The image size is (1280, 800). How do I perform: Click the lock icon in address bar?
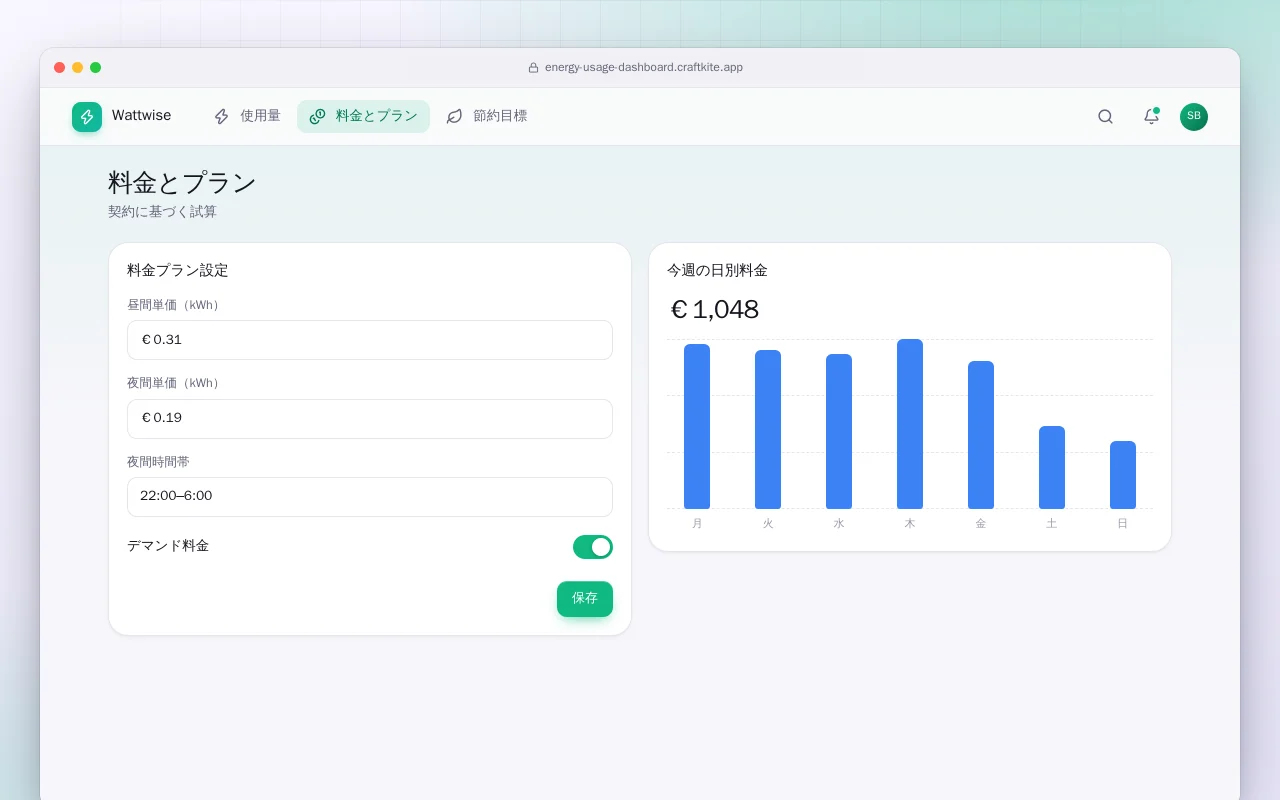click(x=534, y=68)
